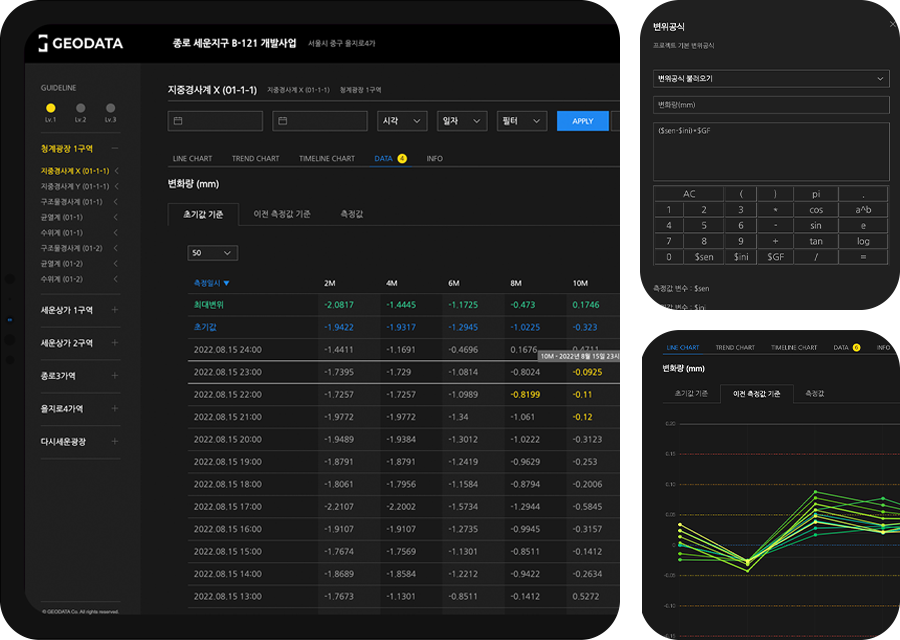This screenshot has height=640, width=900.
Task: Click the AC key on the formula keypad
Action: [689, 194]
